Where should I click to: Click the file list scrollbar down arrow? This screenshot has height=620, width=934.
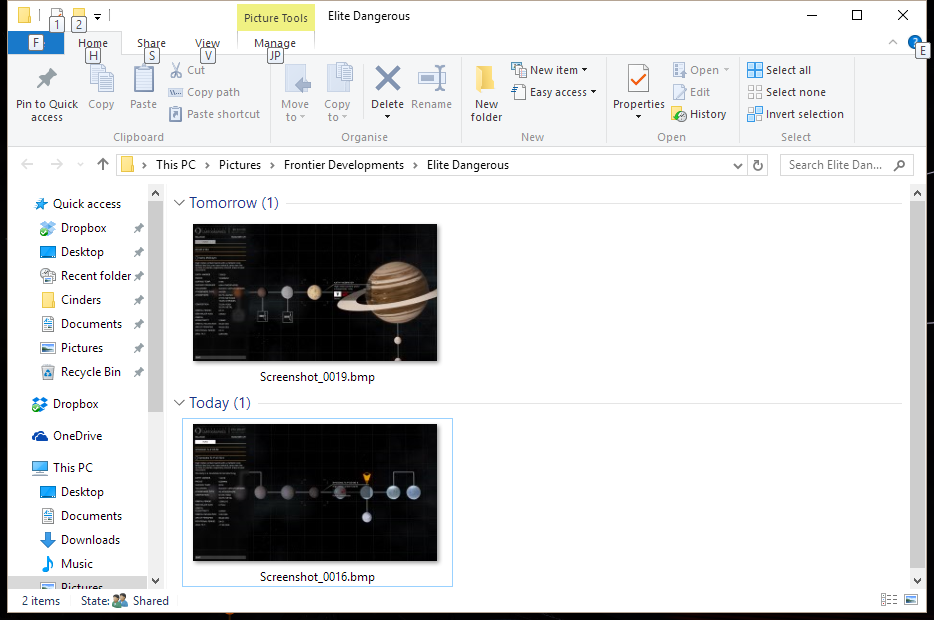(917, 581)
